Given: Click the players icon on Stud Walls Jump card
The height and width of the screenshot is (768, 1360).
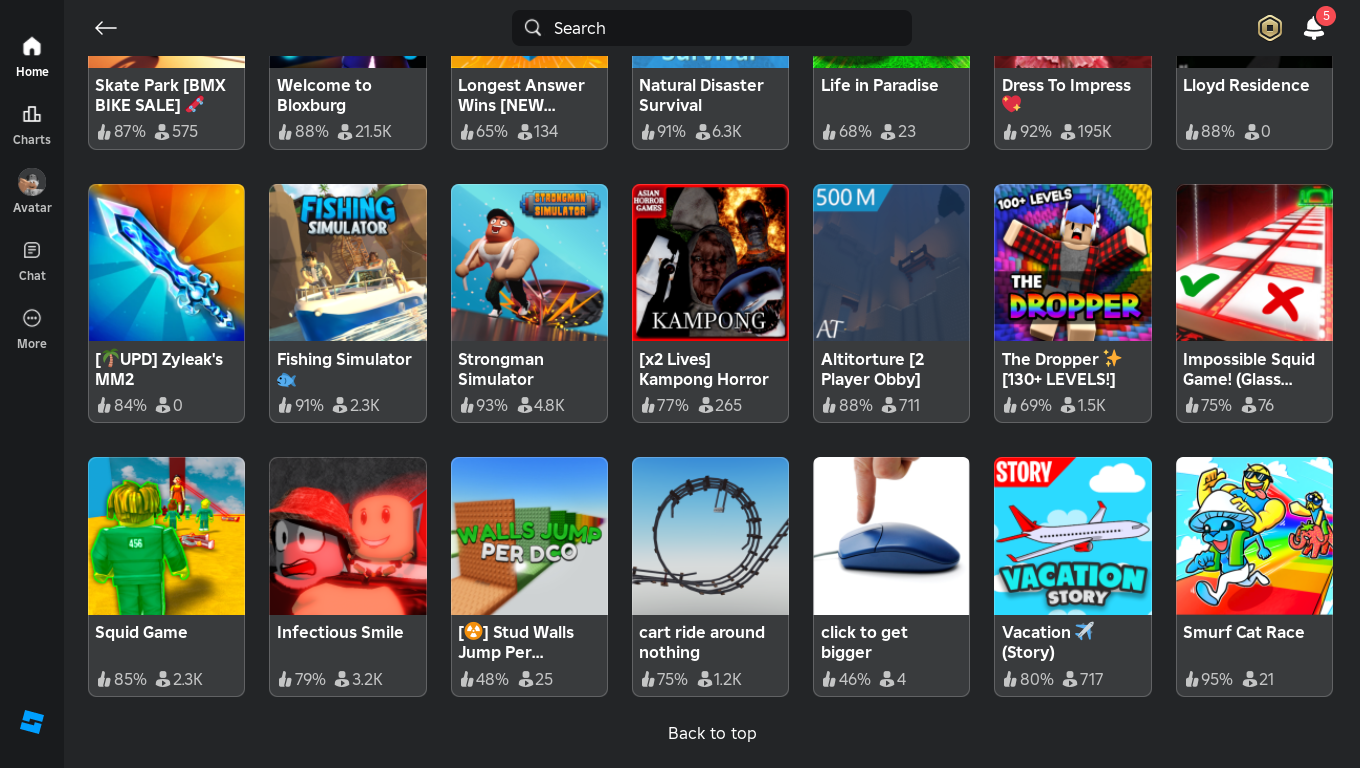Looking at the screenshot, I should pos(525,679).
